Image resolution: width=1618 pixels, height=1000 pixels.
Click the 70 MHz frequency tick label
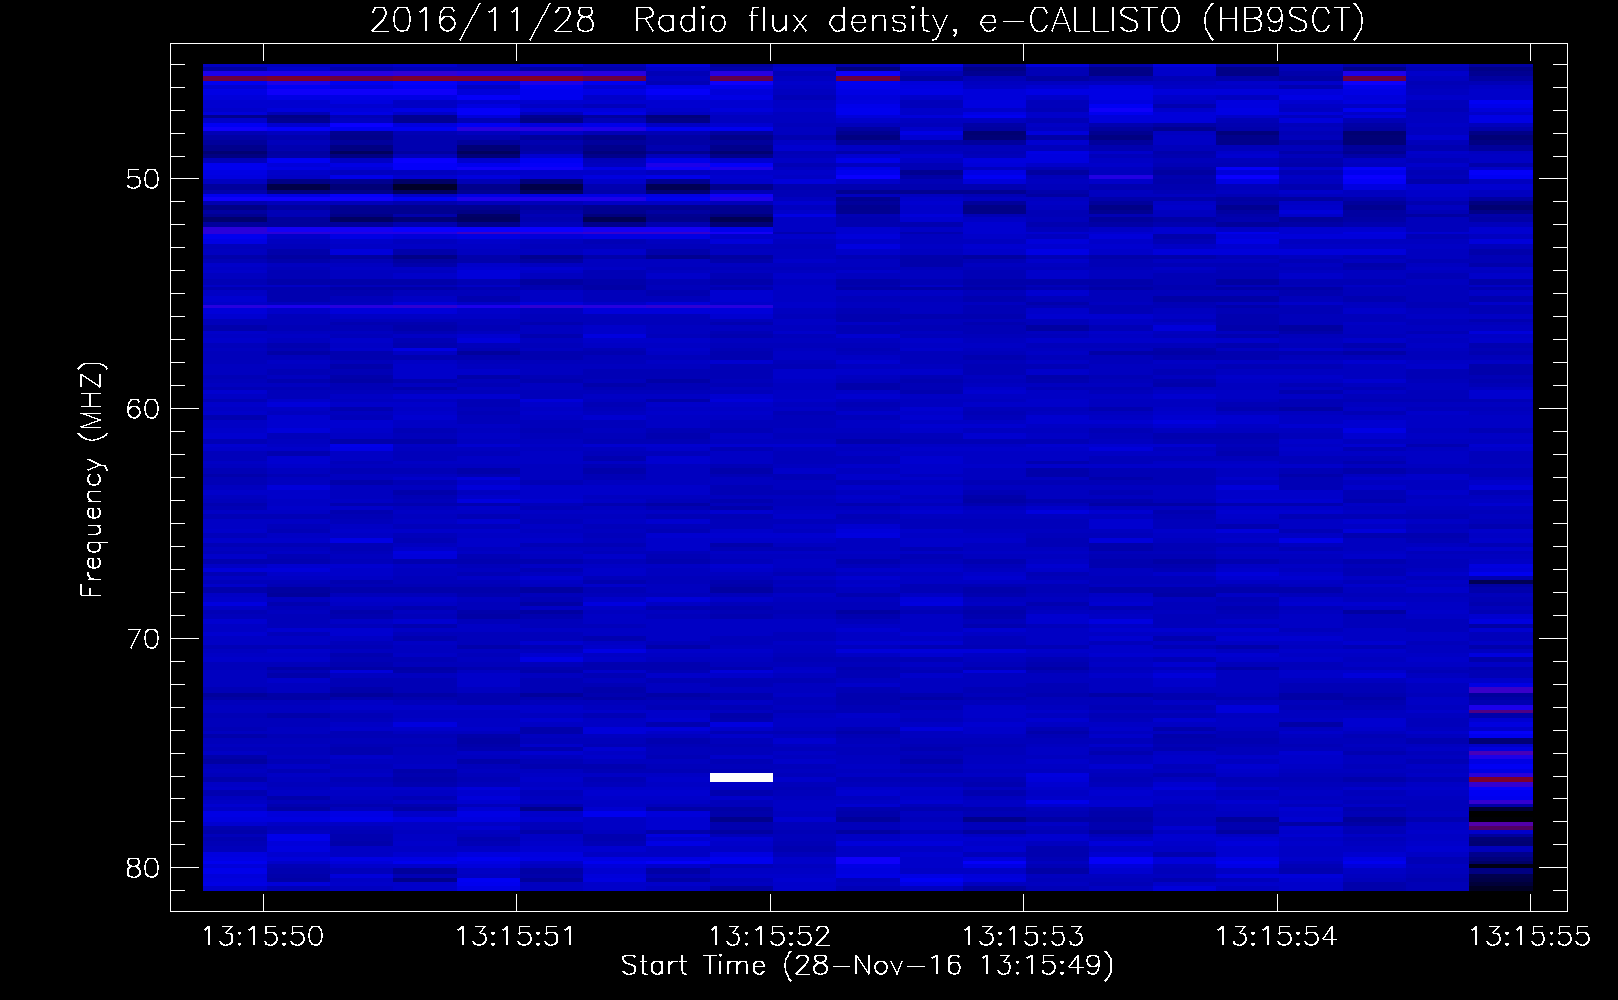pos(143,639)
